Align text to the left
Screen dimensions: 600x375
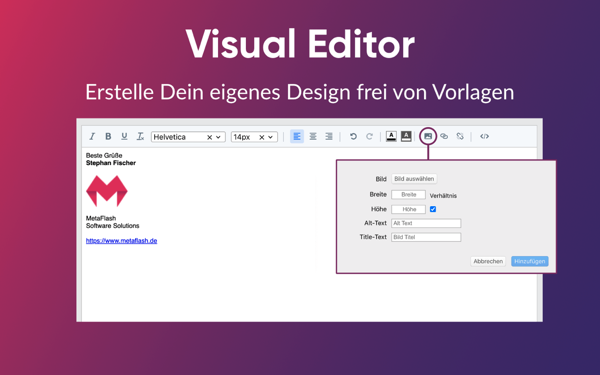click(297, 137)
